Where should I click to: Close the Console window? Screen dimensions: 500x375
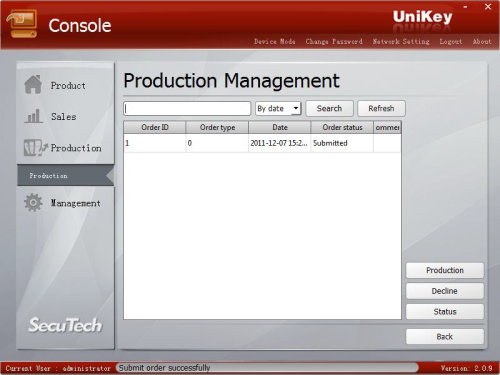pos(488,7)
